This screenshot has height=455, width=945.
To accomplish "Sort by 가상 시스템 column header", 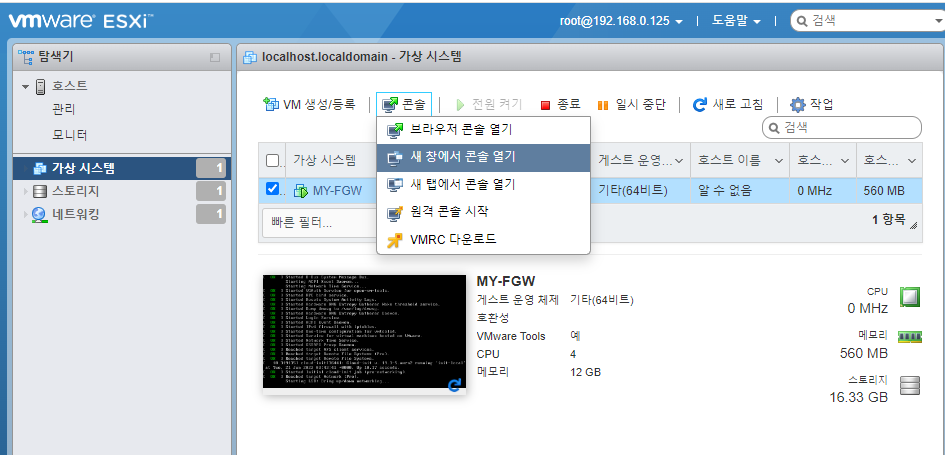I will tap(324, 160).
